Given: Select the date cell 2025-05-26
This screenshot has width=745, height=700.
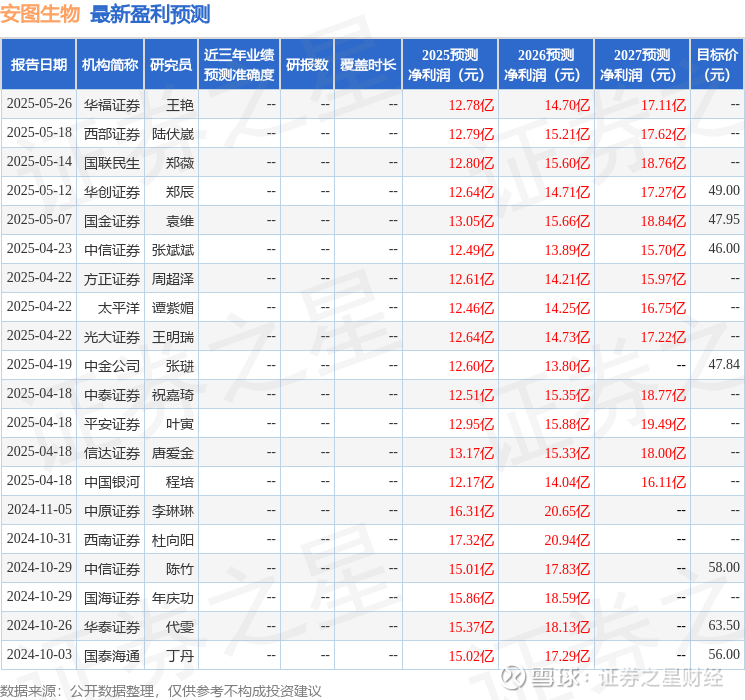Looking at the screenshot, I should (x=39, y=104).
